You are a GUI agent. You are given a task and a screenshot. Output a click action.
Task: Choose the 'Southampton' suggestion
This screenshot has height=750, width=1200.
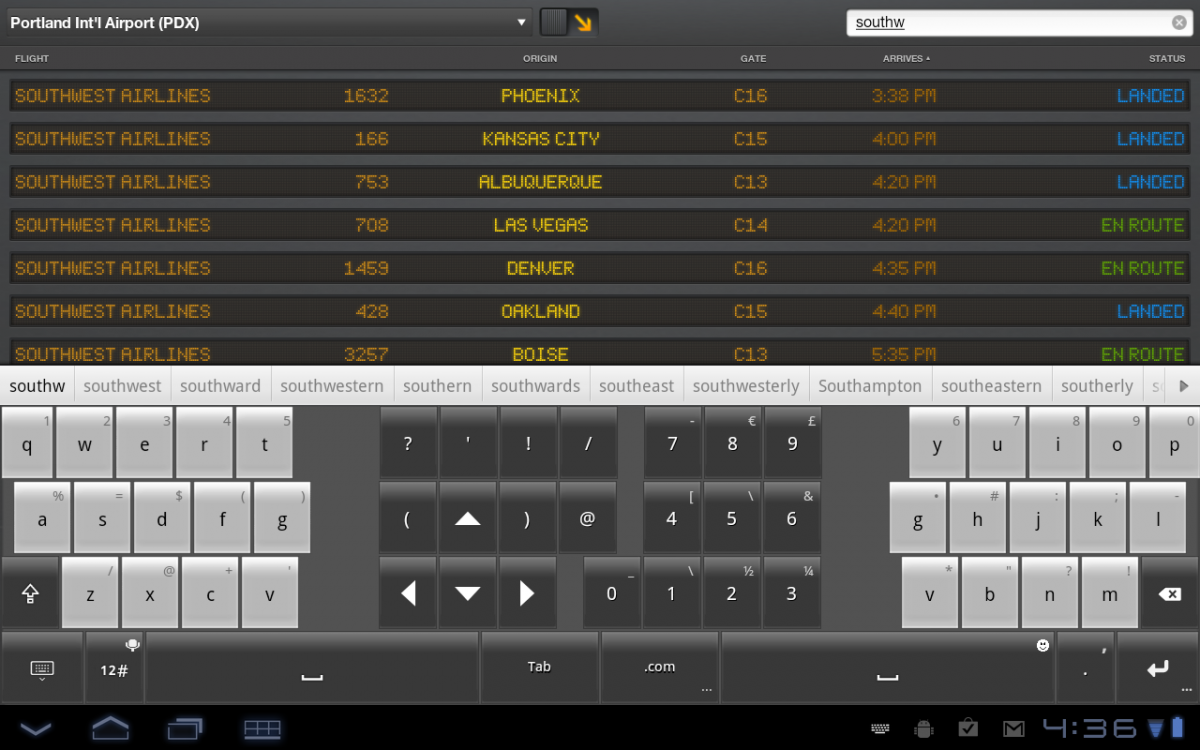(870, 386)
